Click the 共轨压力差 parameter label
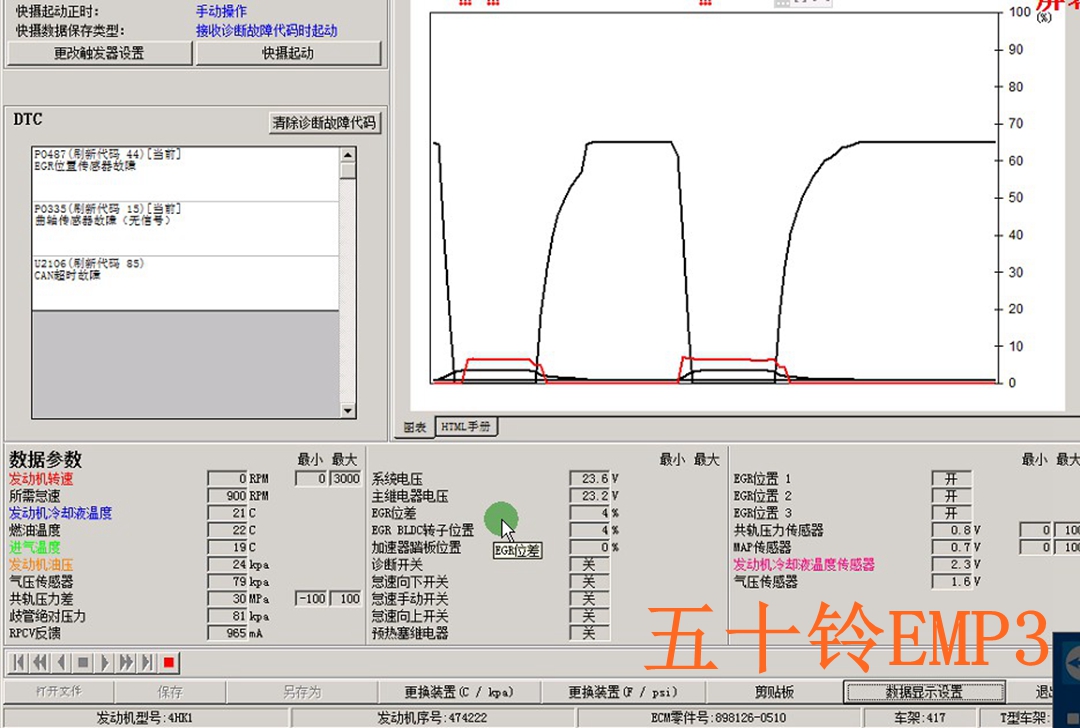This screenshot has height=728, width=1080. tap(41, 599)
